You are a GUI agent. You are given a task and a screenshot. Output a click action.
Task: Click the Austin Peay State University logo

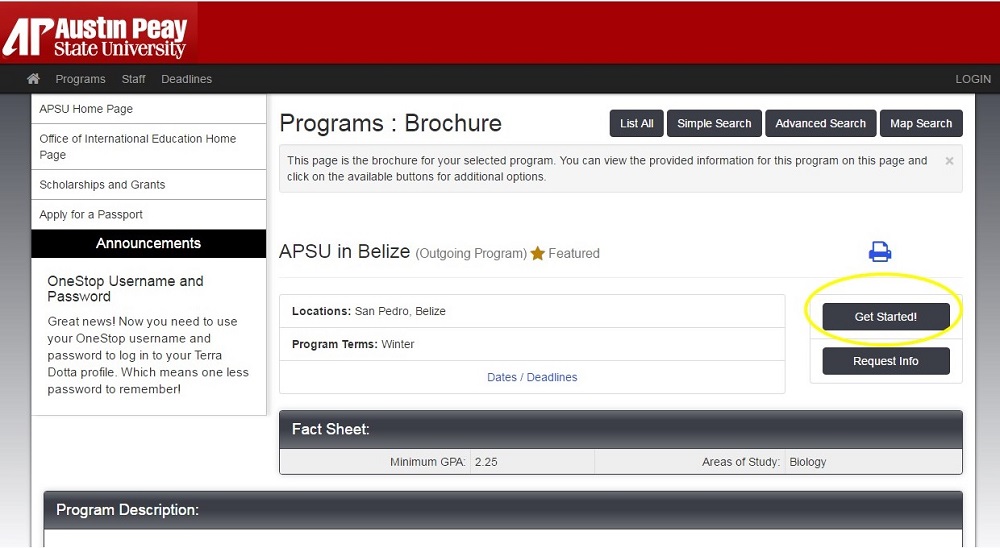tap(96, 35)
